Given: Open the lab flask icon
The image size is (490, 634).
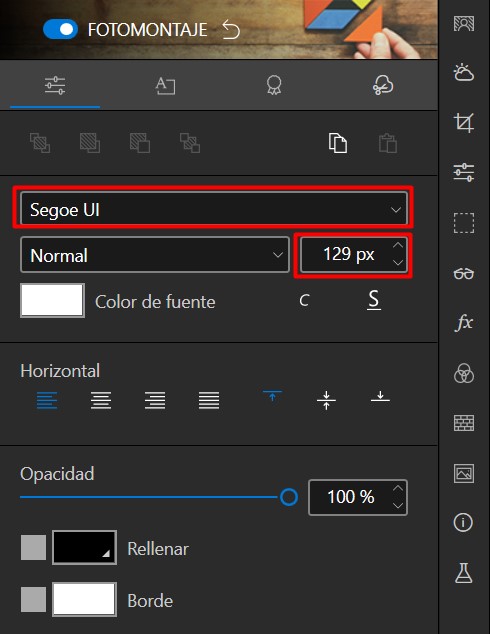Looking at the screenshot, I should 463,573.
